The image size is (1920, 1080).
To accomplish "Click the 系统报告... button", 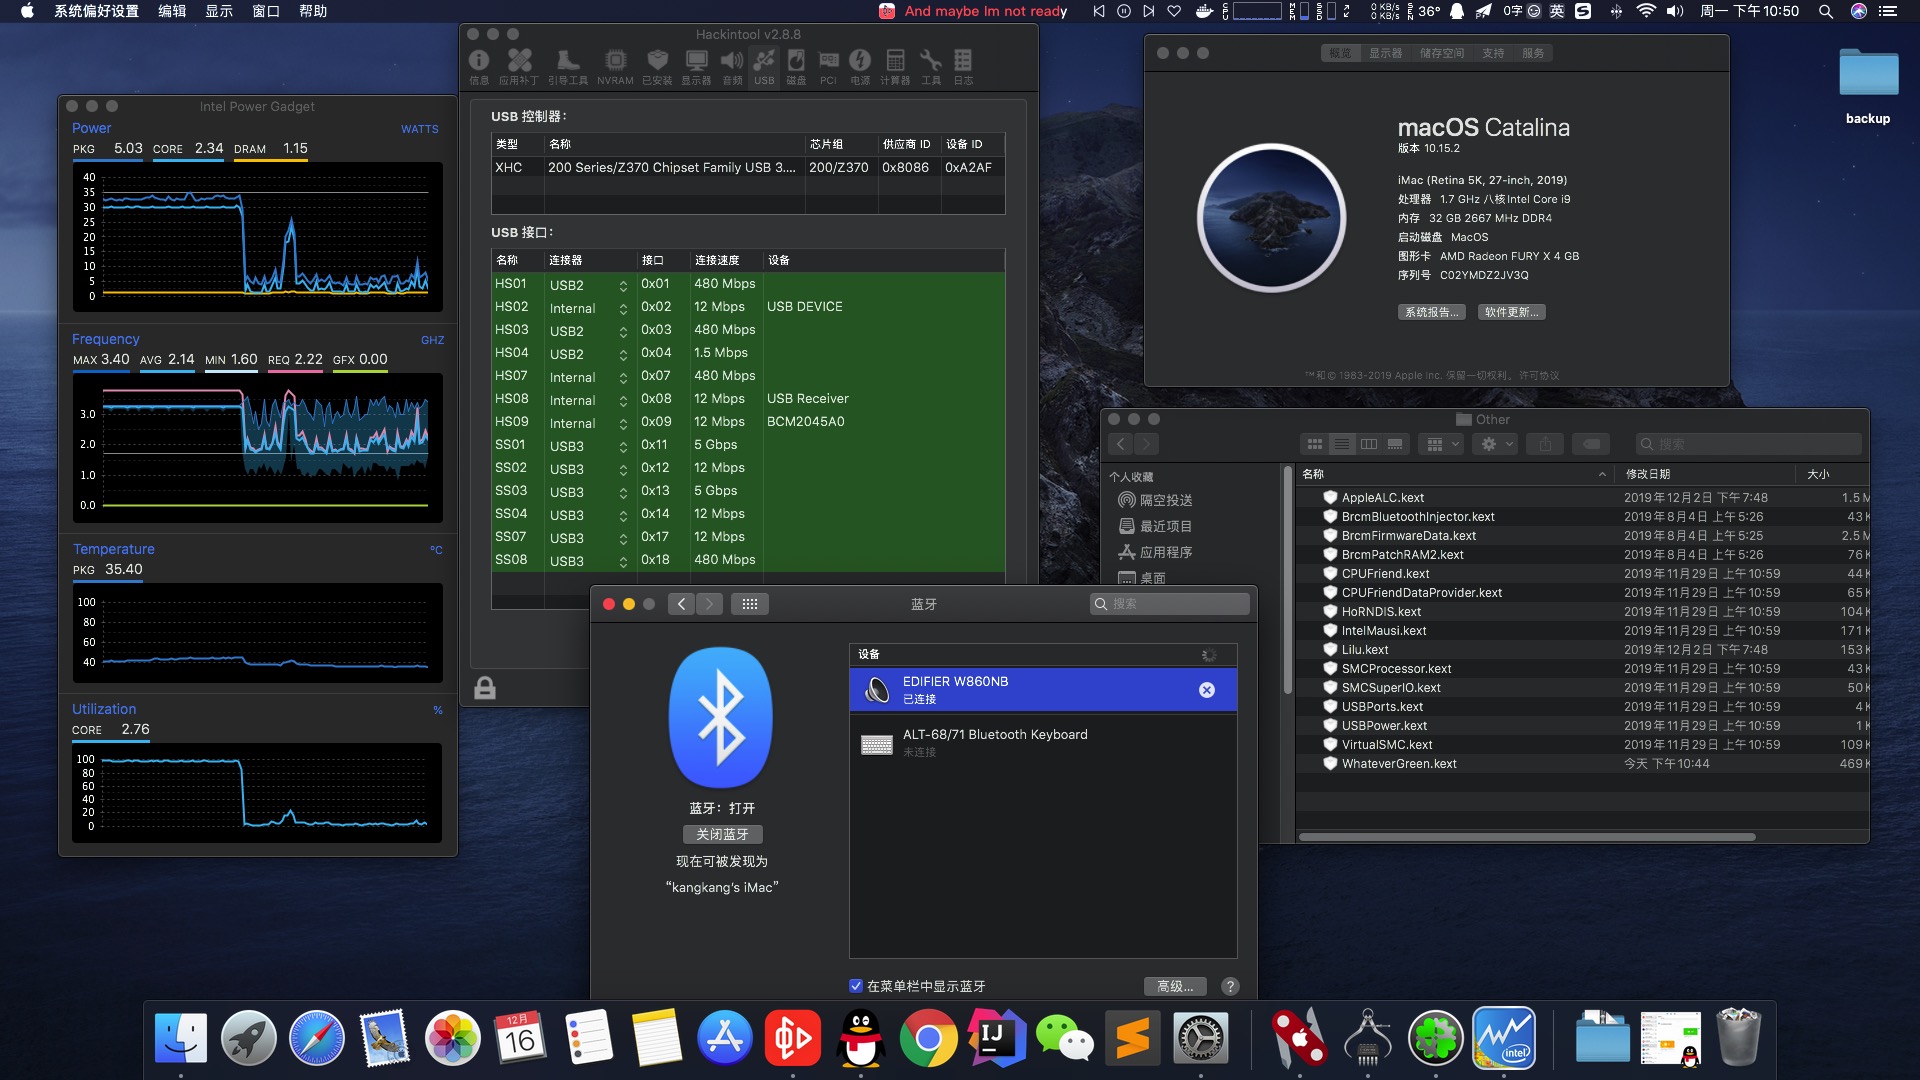I will pyautogui.click(x=1431, y=312).
